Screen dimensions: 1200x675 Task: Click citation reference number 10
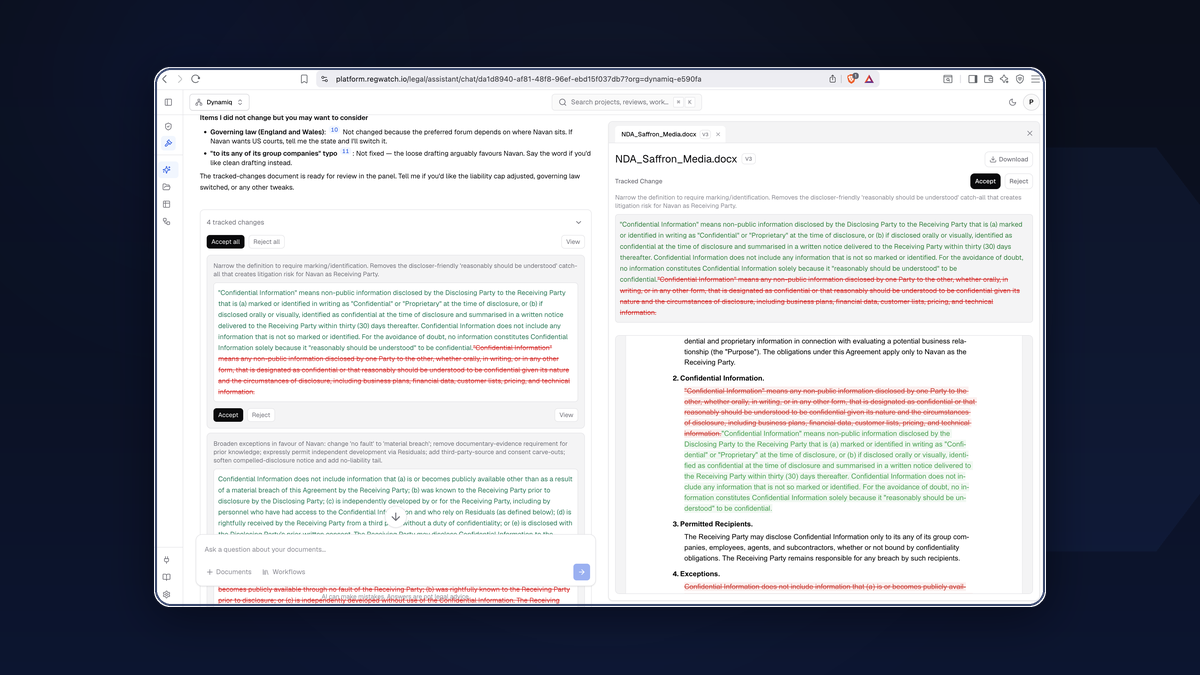[x=334, y=131]
